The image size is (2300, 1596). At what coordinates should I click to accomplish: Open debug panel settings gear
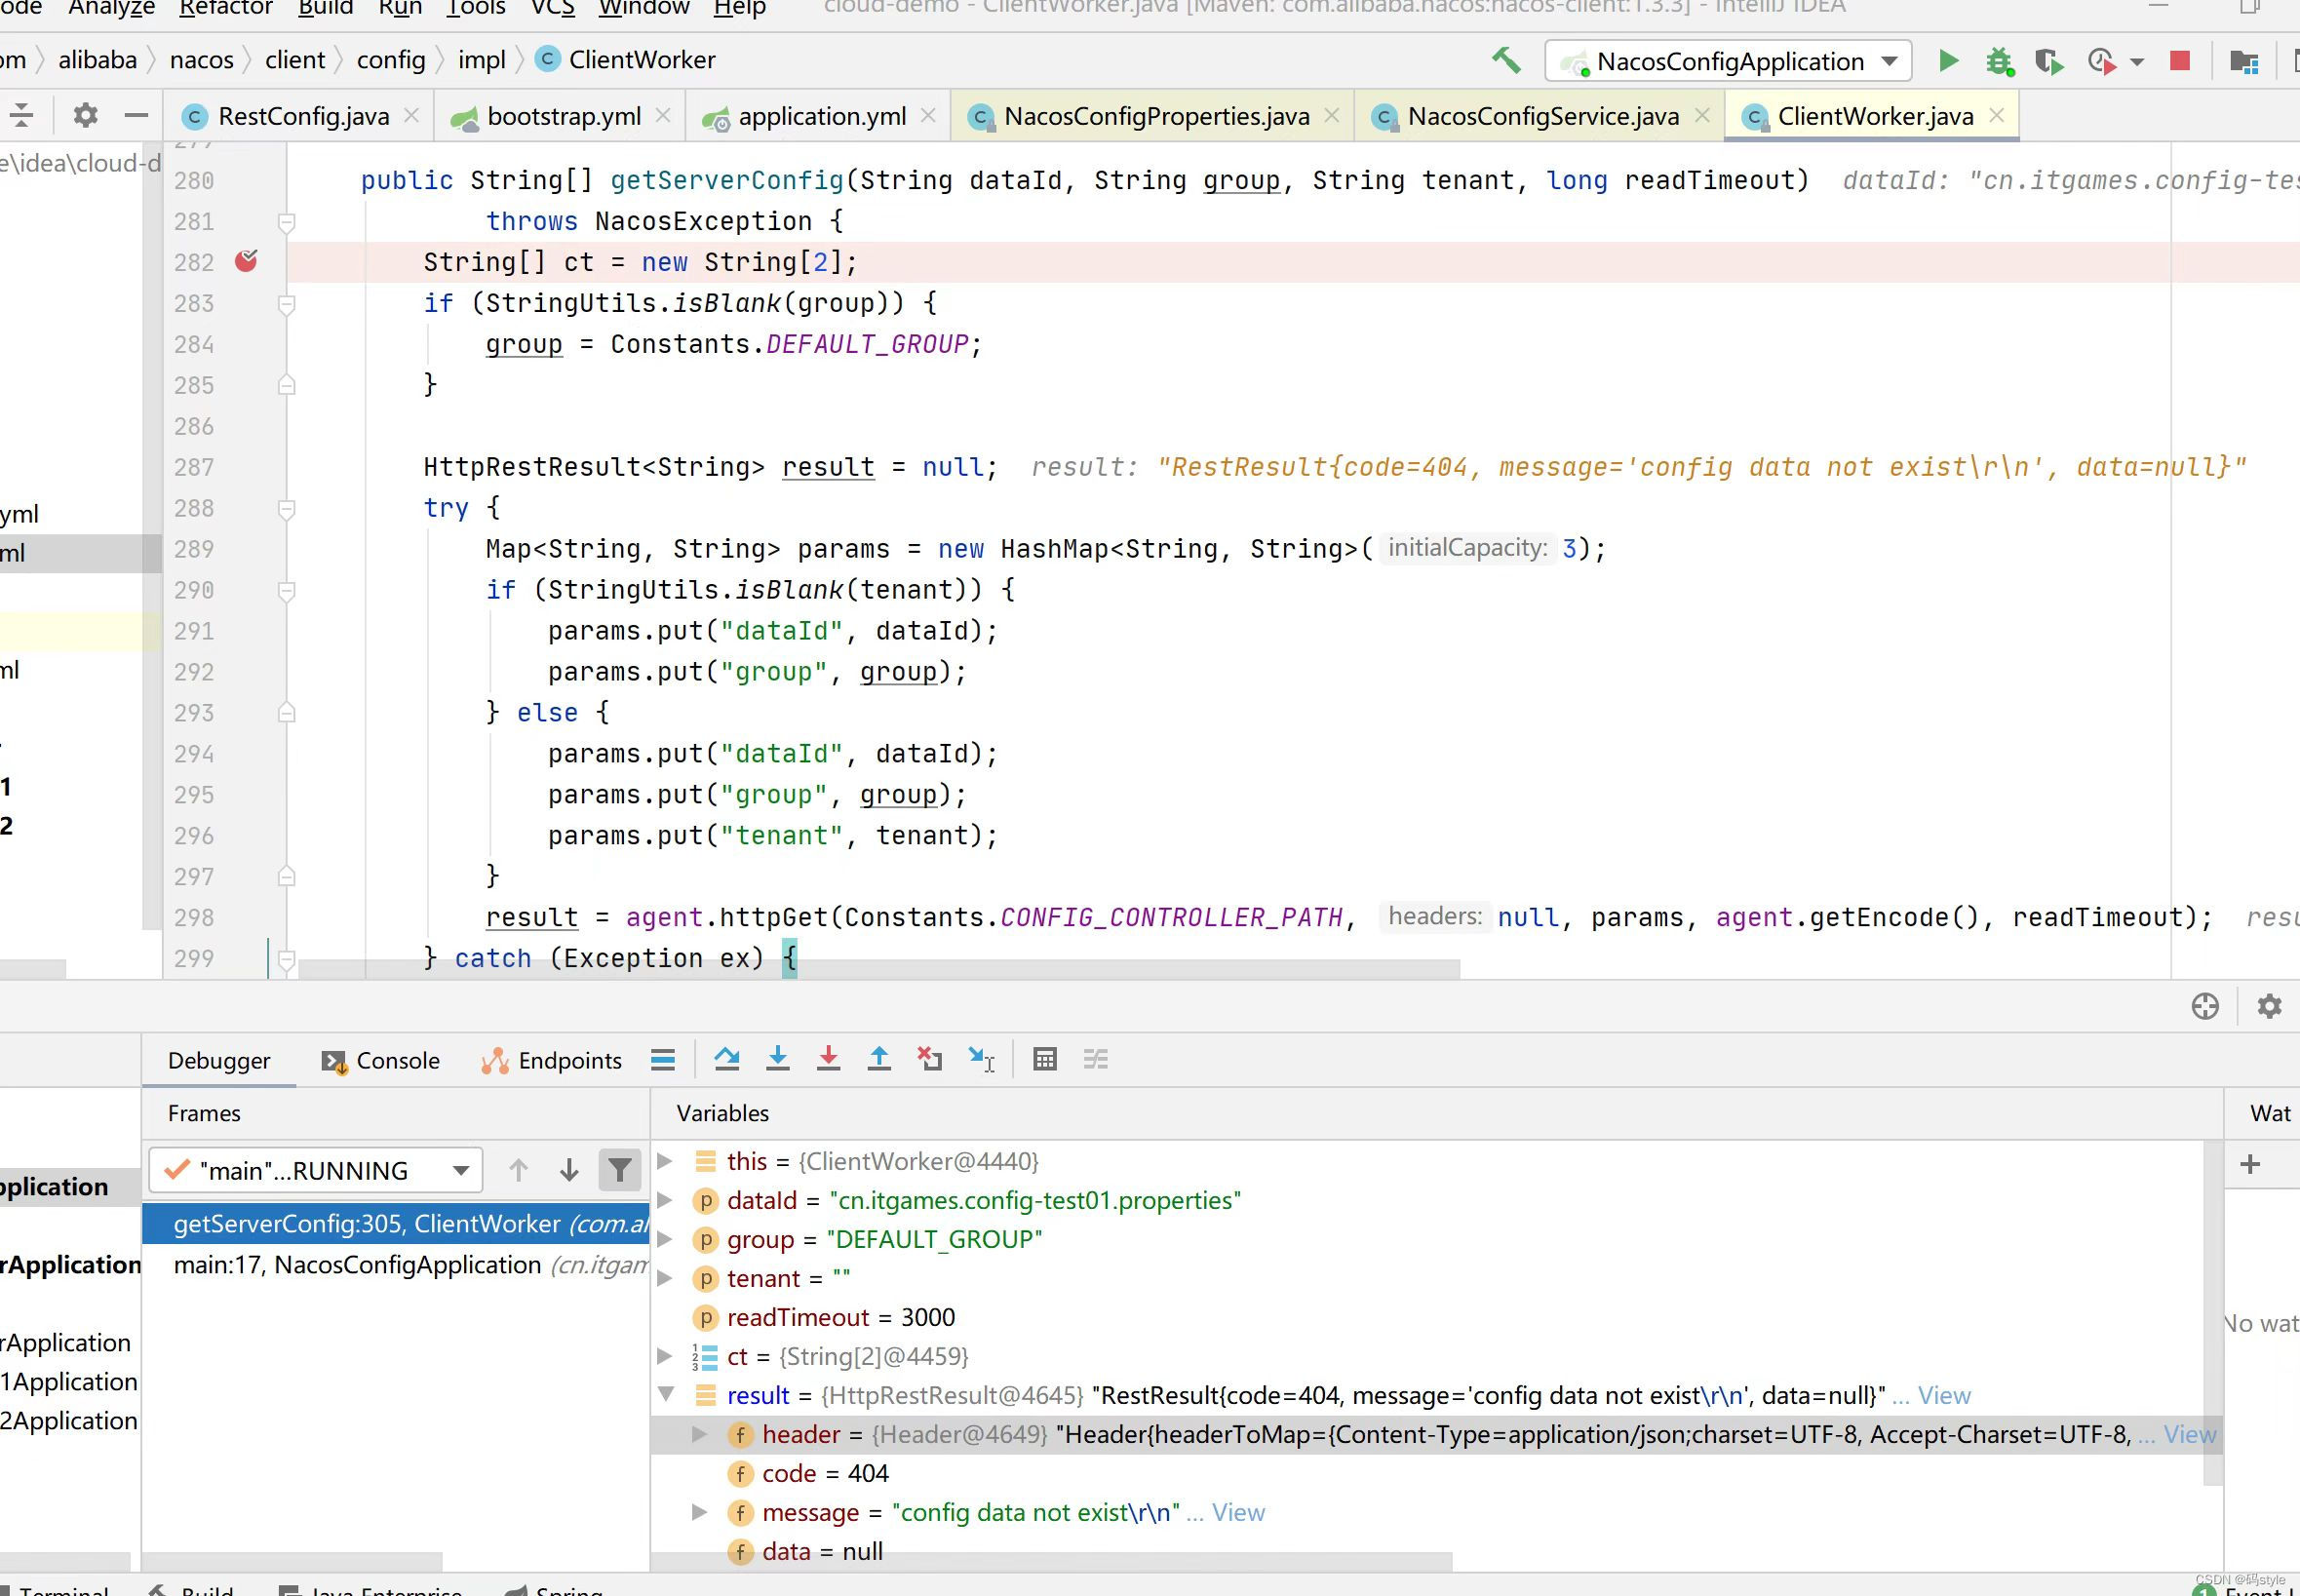point(2269,1006)
